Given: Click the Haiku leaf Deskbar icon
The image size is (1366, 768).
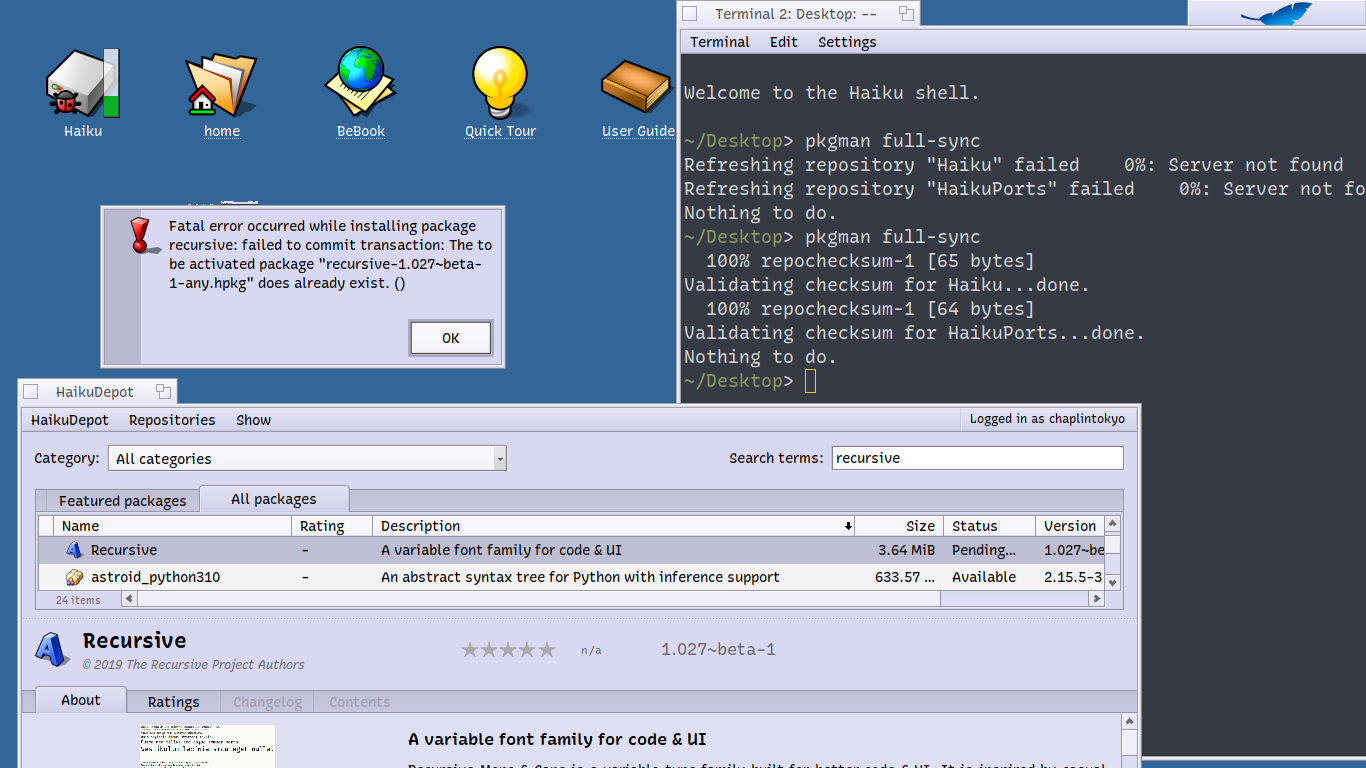Looking at the screenshot, I should (1275, 13).
